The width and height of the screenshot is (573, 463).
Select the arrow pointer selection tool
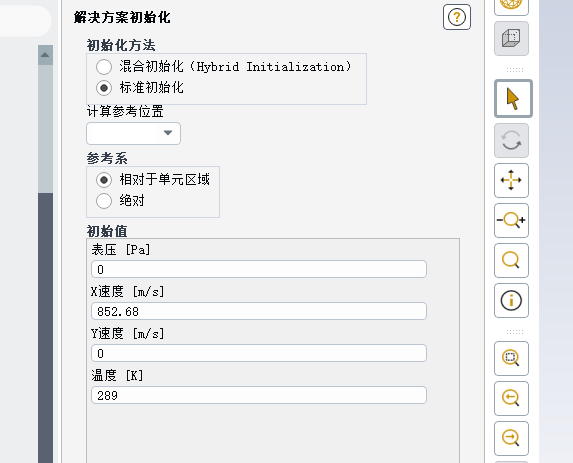coord(513,99)
